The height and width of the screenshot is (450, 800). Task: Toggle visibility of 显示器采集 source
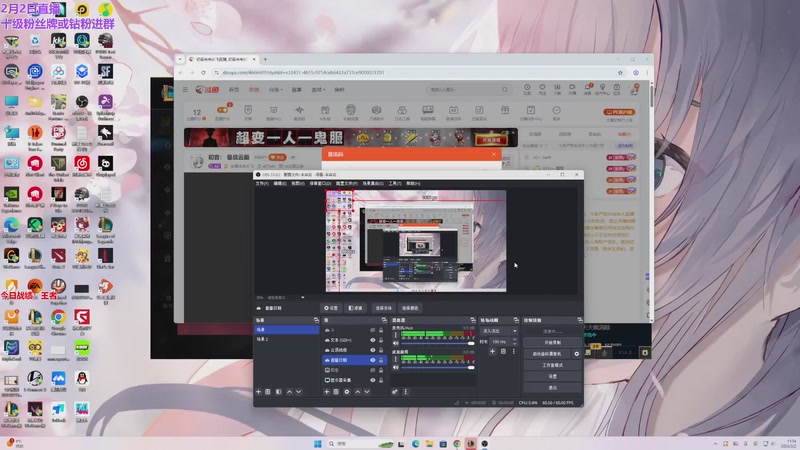(372, 380)
